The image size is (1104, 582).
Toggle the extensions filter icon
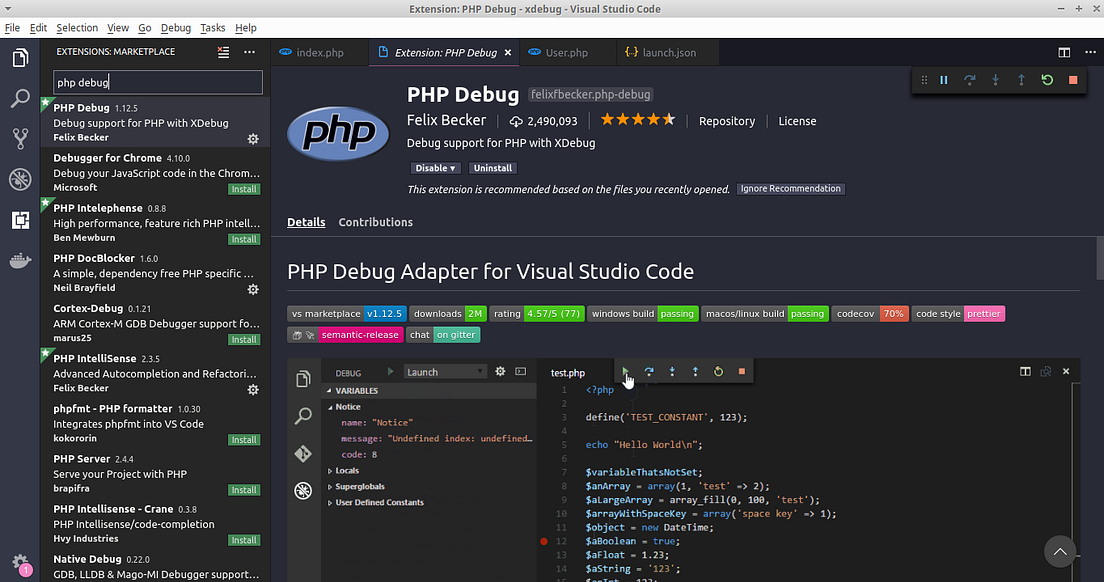[223, 51]
